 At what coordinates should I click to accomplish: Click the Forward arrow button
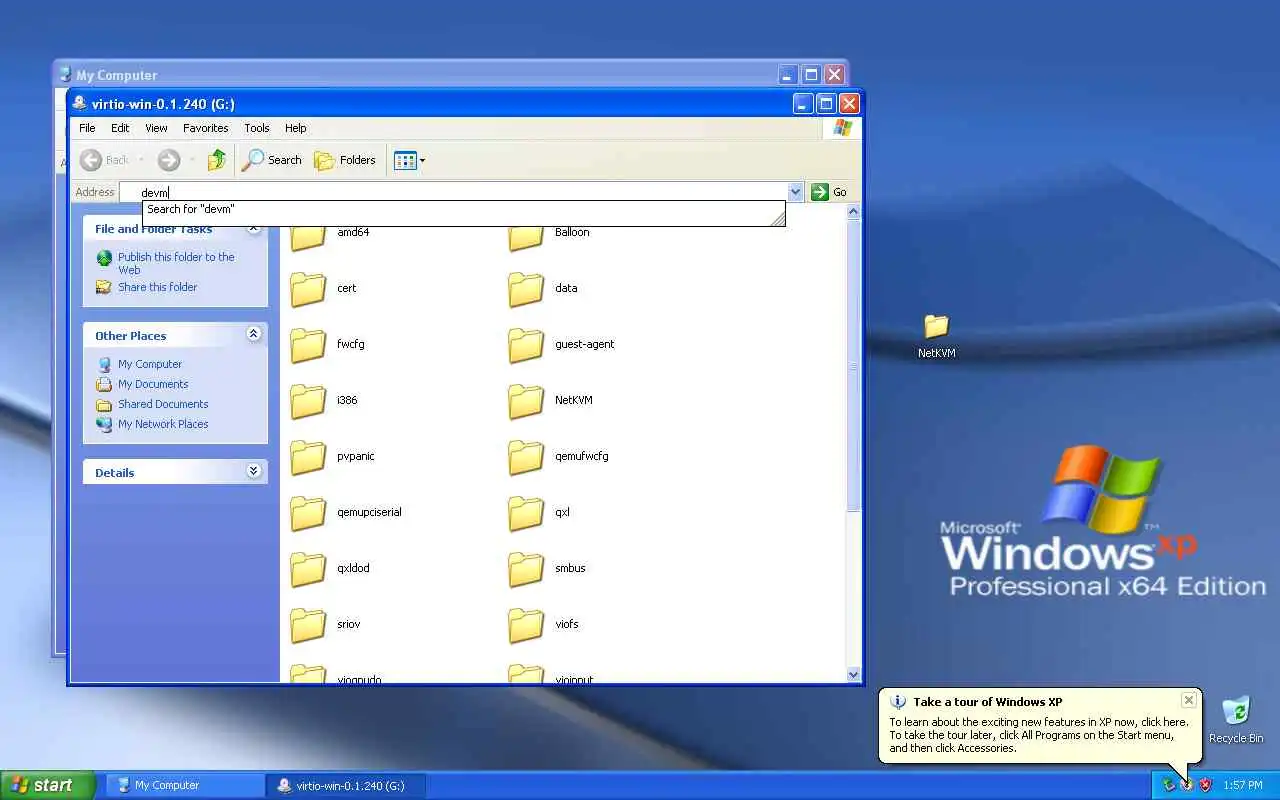point(168,160)
